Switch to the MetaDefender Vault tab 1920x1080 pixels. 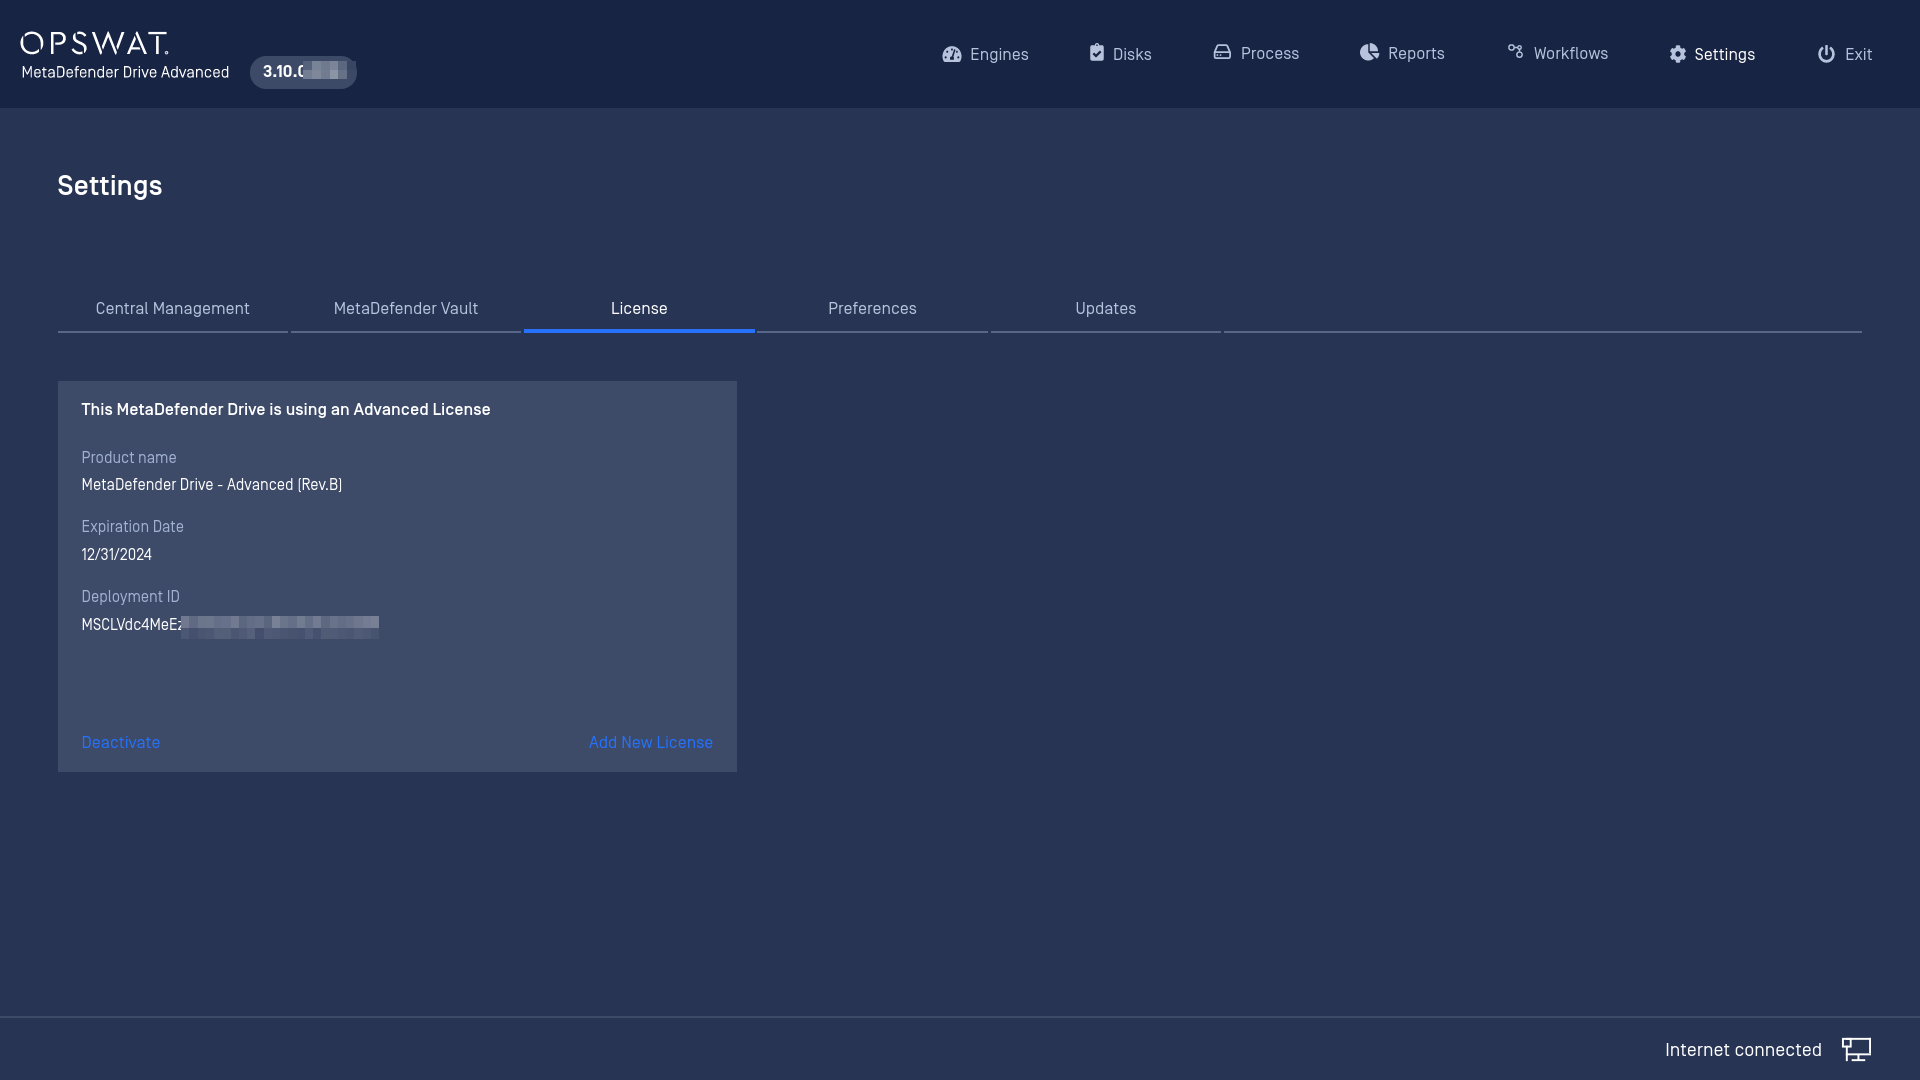(405, 308)
